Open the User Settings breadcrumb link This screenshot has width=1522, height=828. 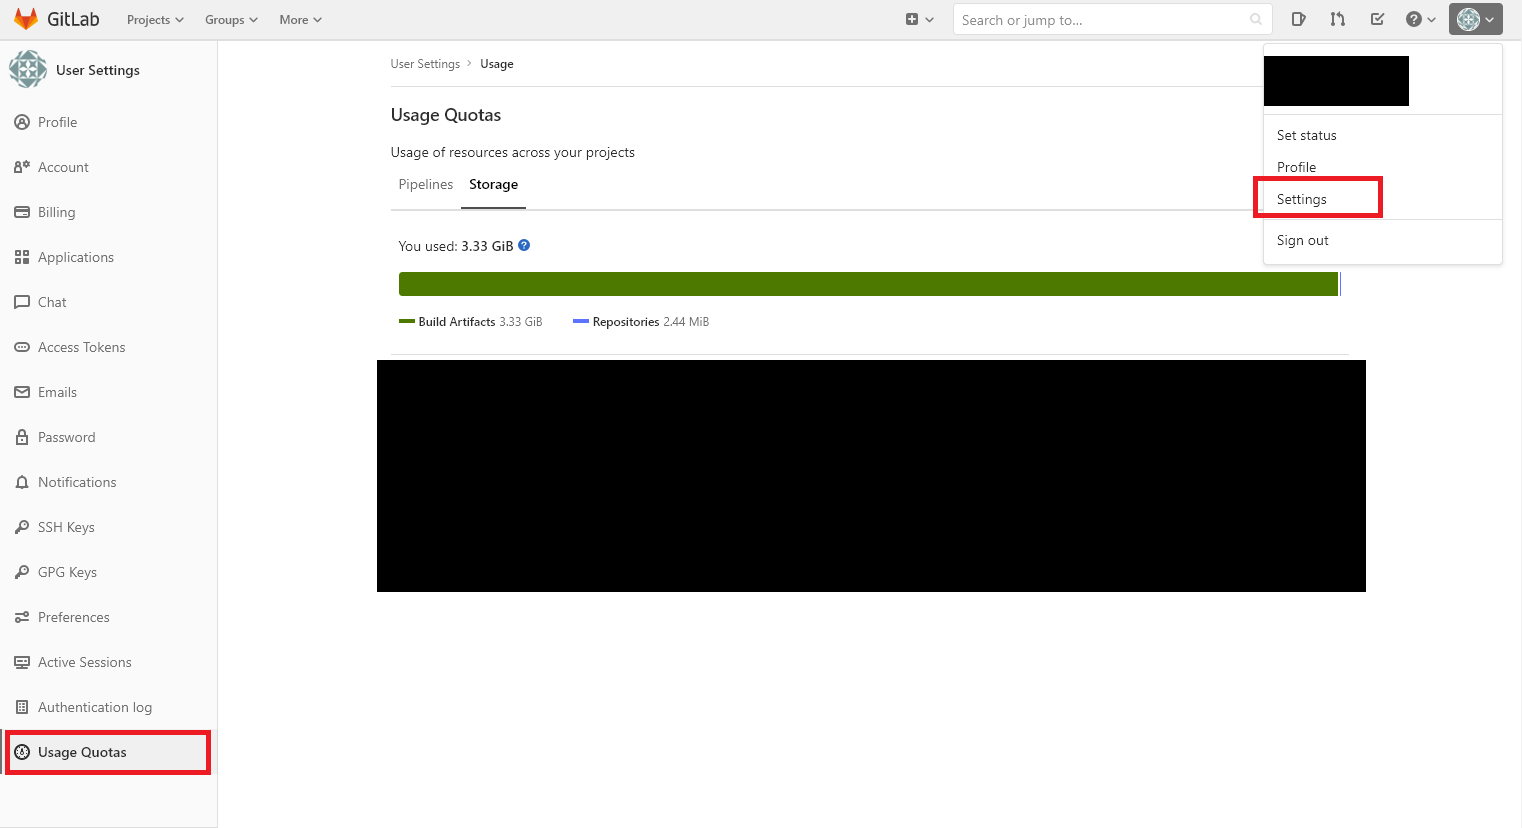425,63
